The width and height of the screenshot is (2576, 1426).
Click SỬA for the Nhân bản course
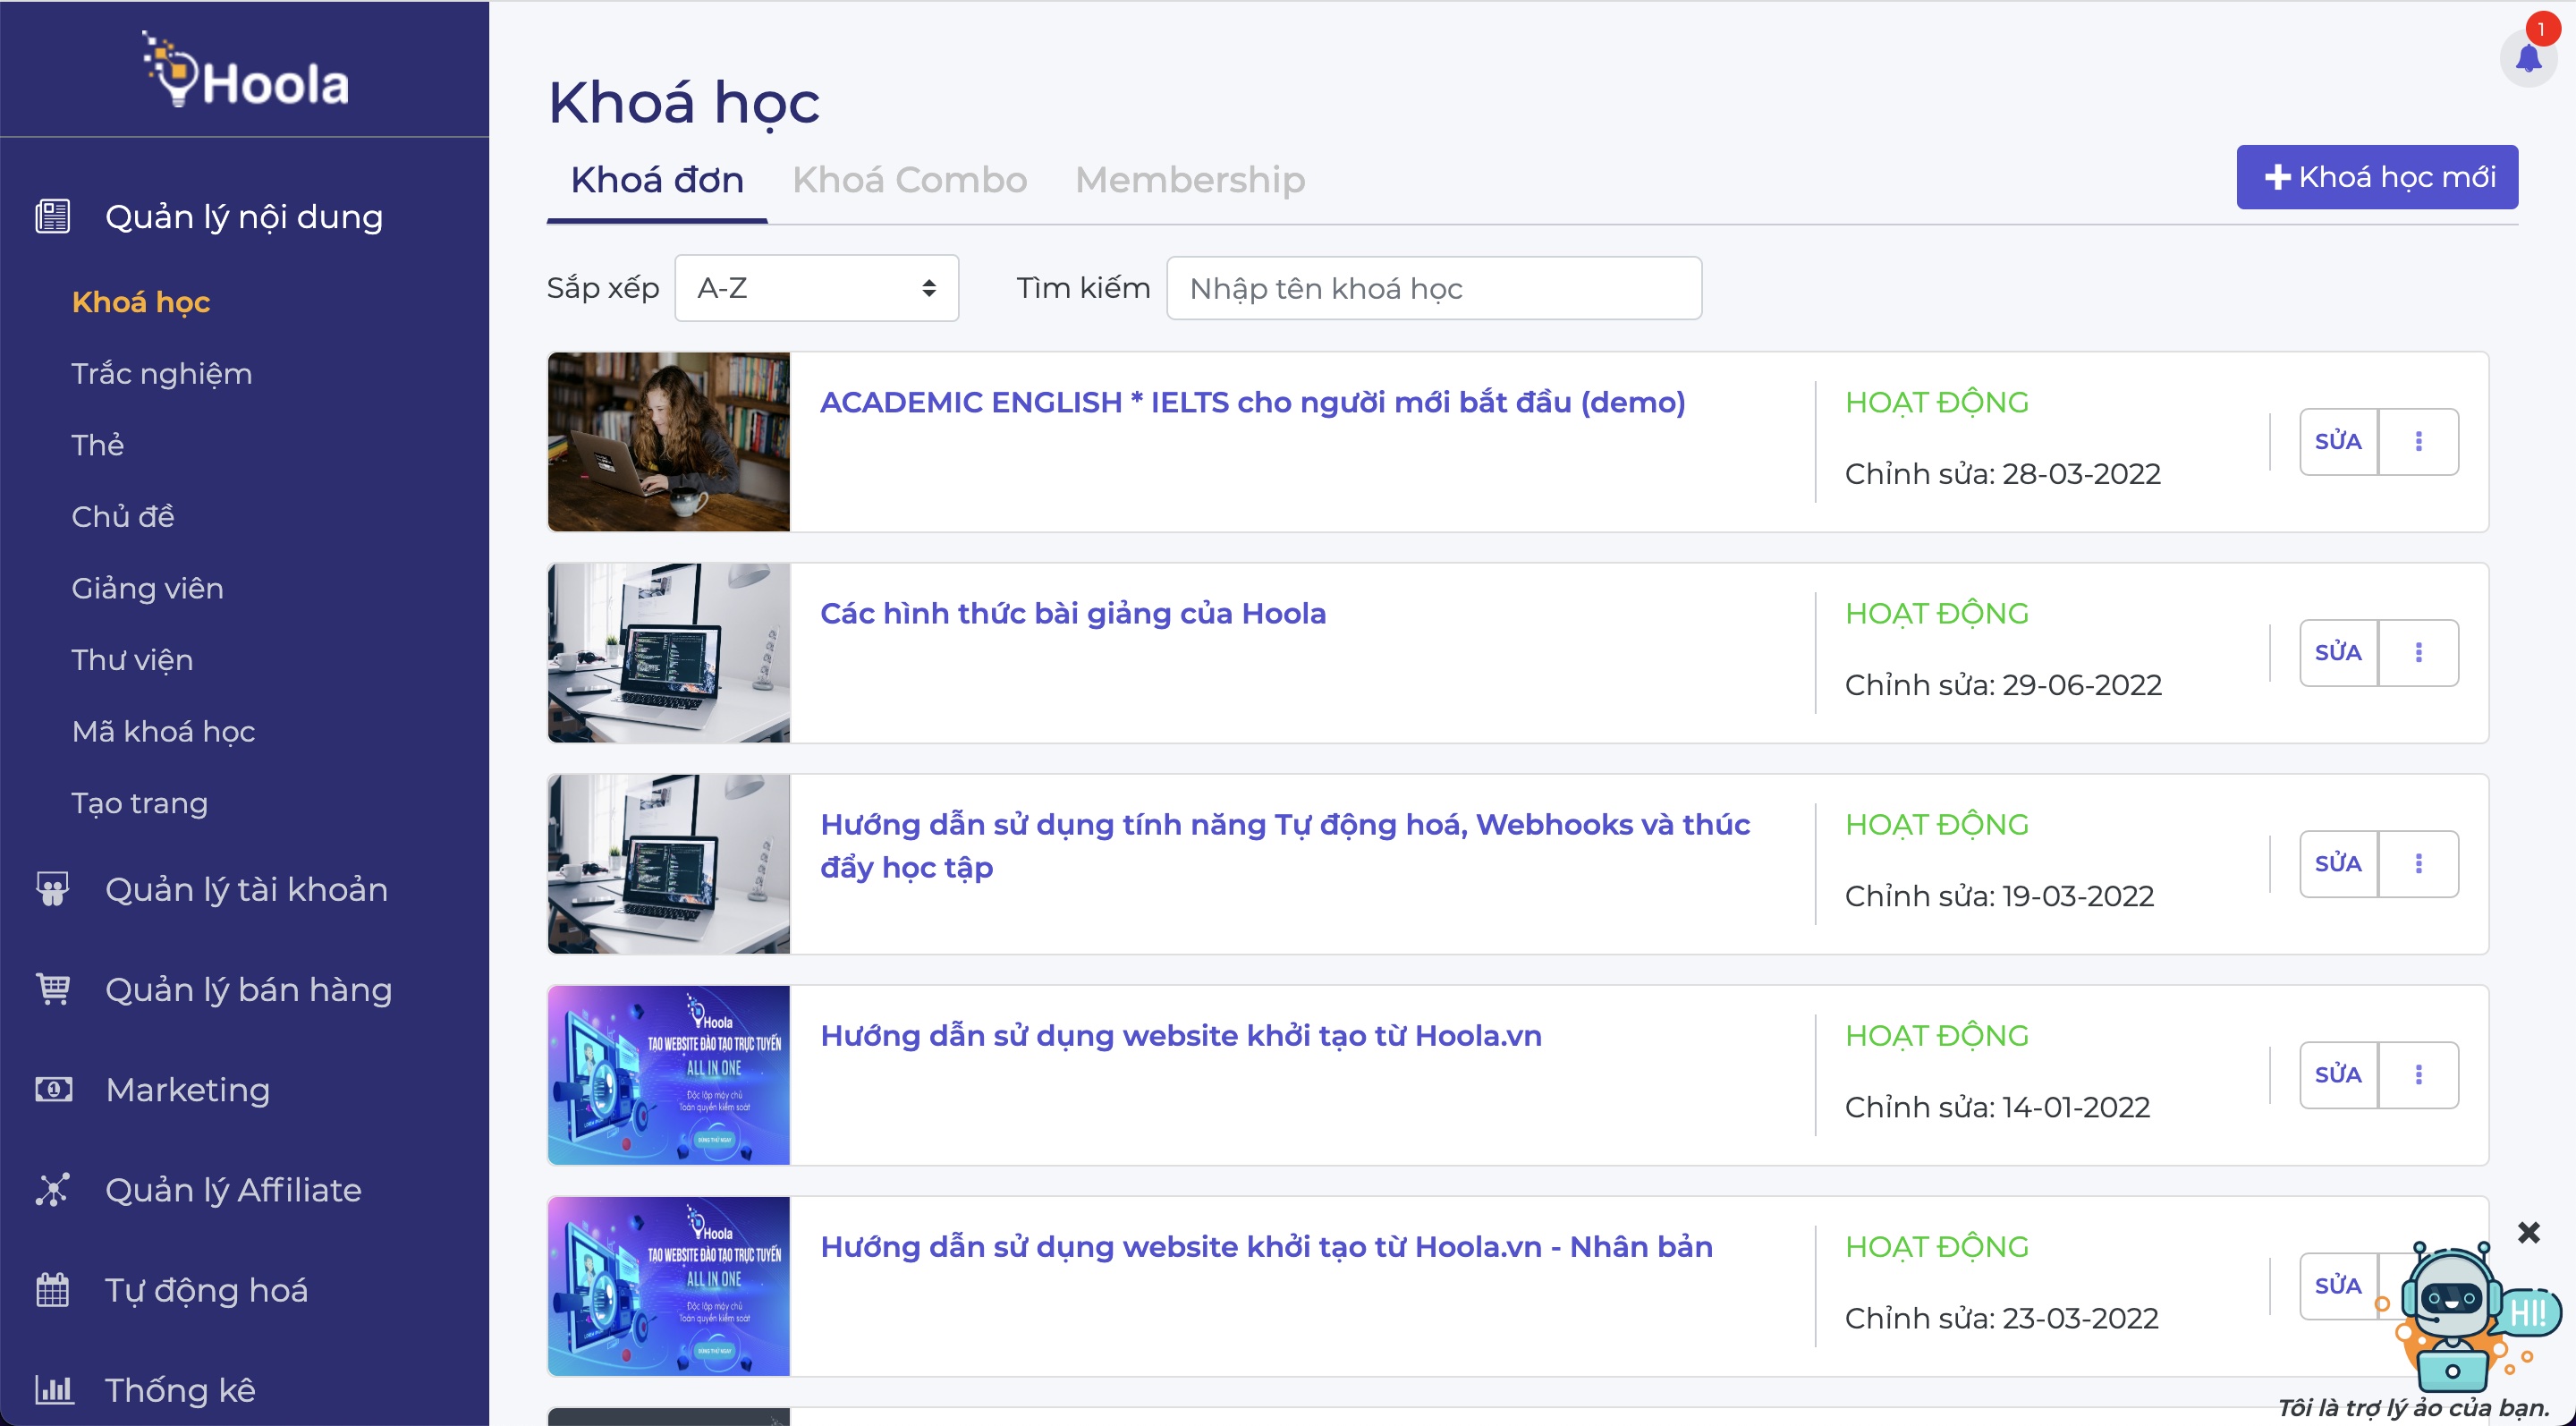click(x=2338, y=1285)
